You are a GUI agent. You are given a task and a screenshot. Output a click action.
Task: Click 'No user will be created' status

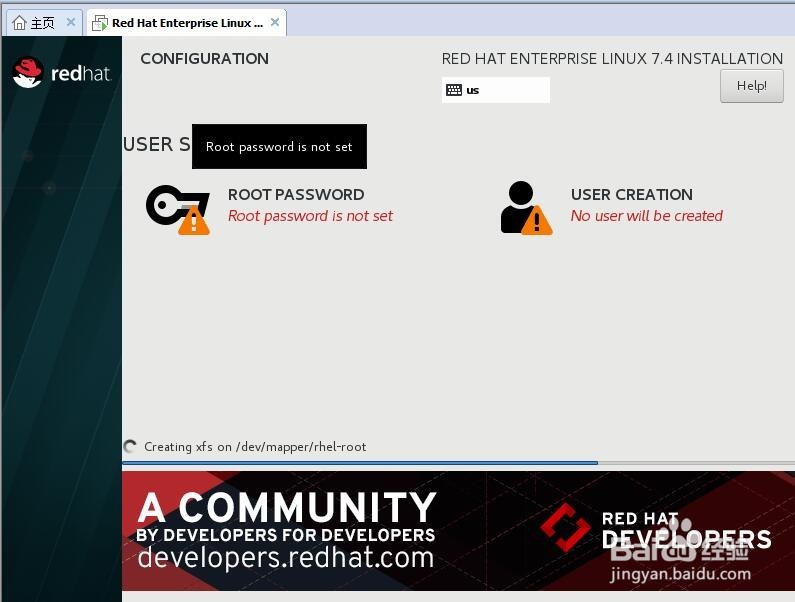coord(646,216)
